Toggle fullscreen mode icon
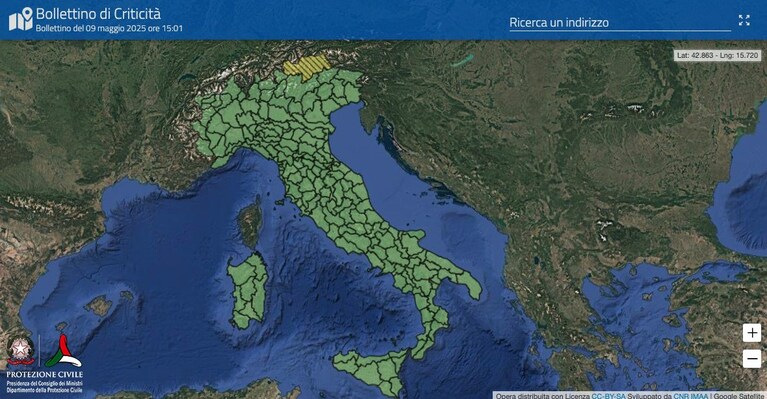The height and width of the screenshot is (399, 767). [x=744, y=20]
